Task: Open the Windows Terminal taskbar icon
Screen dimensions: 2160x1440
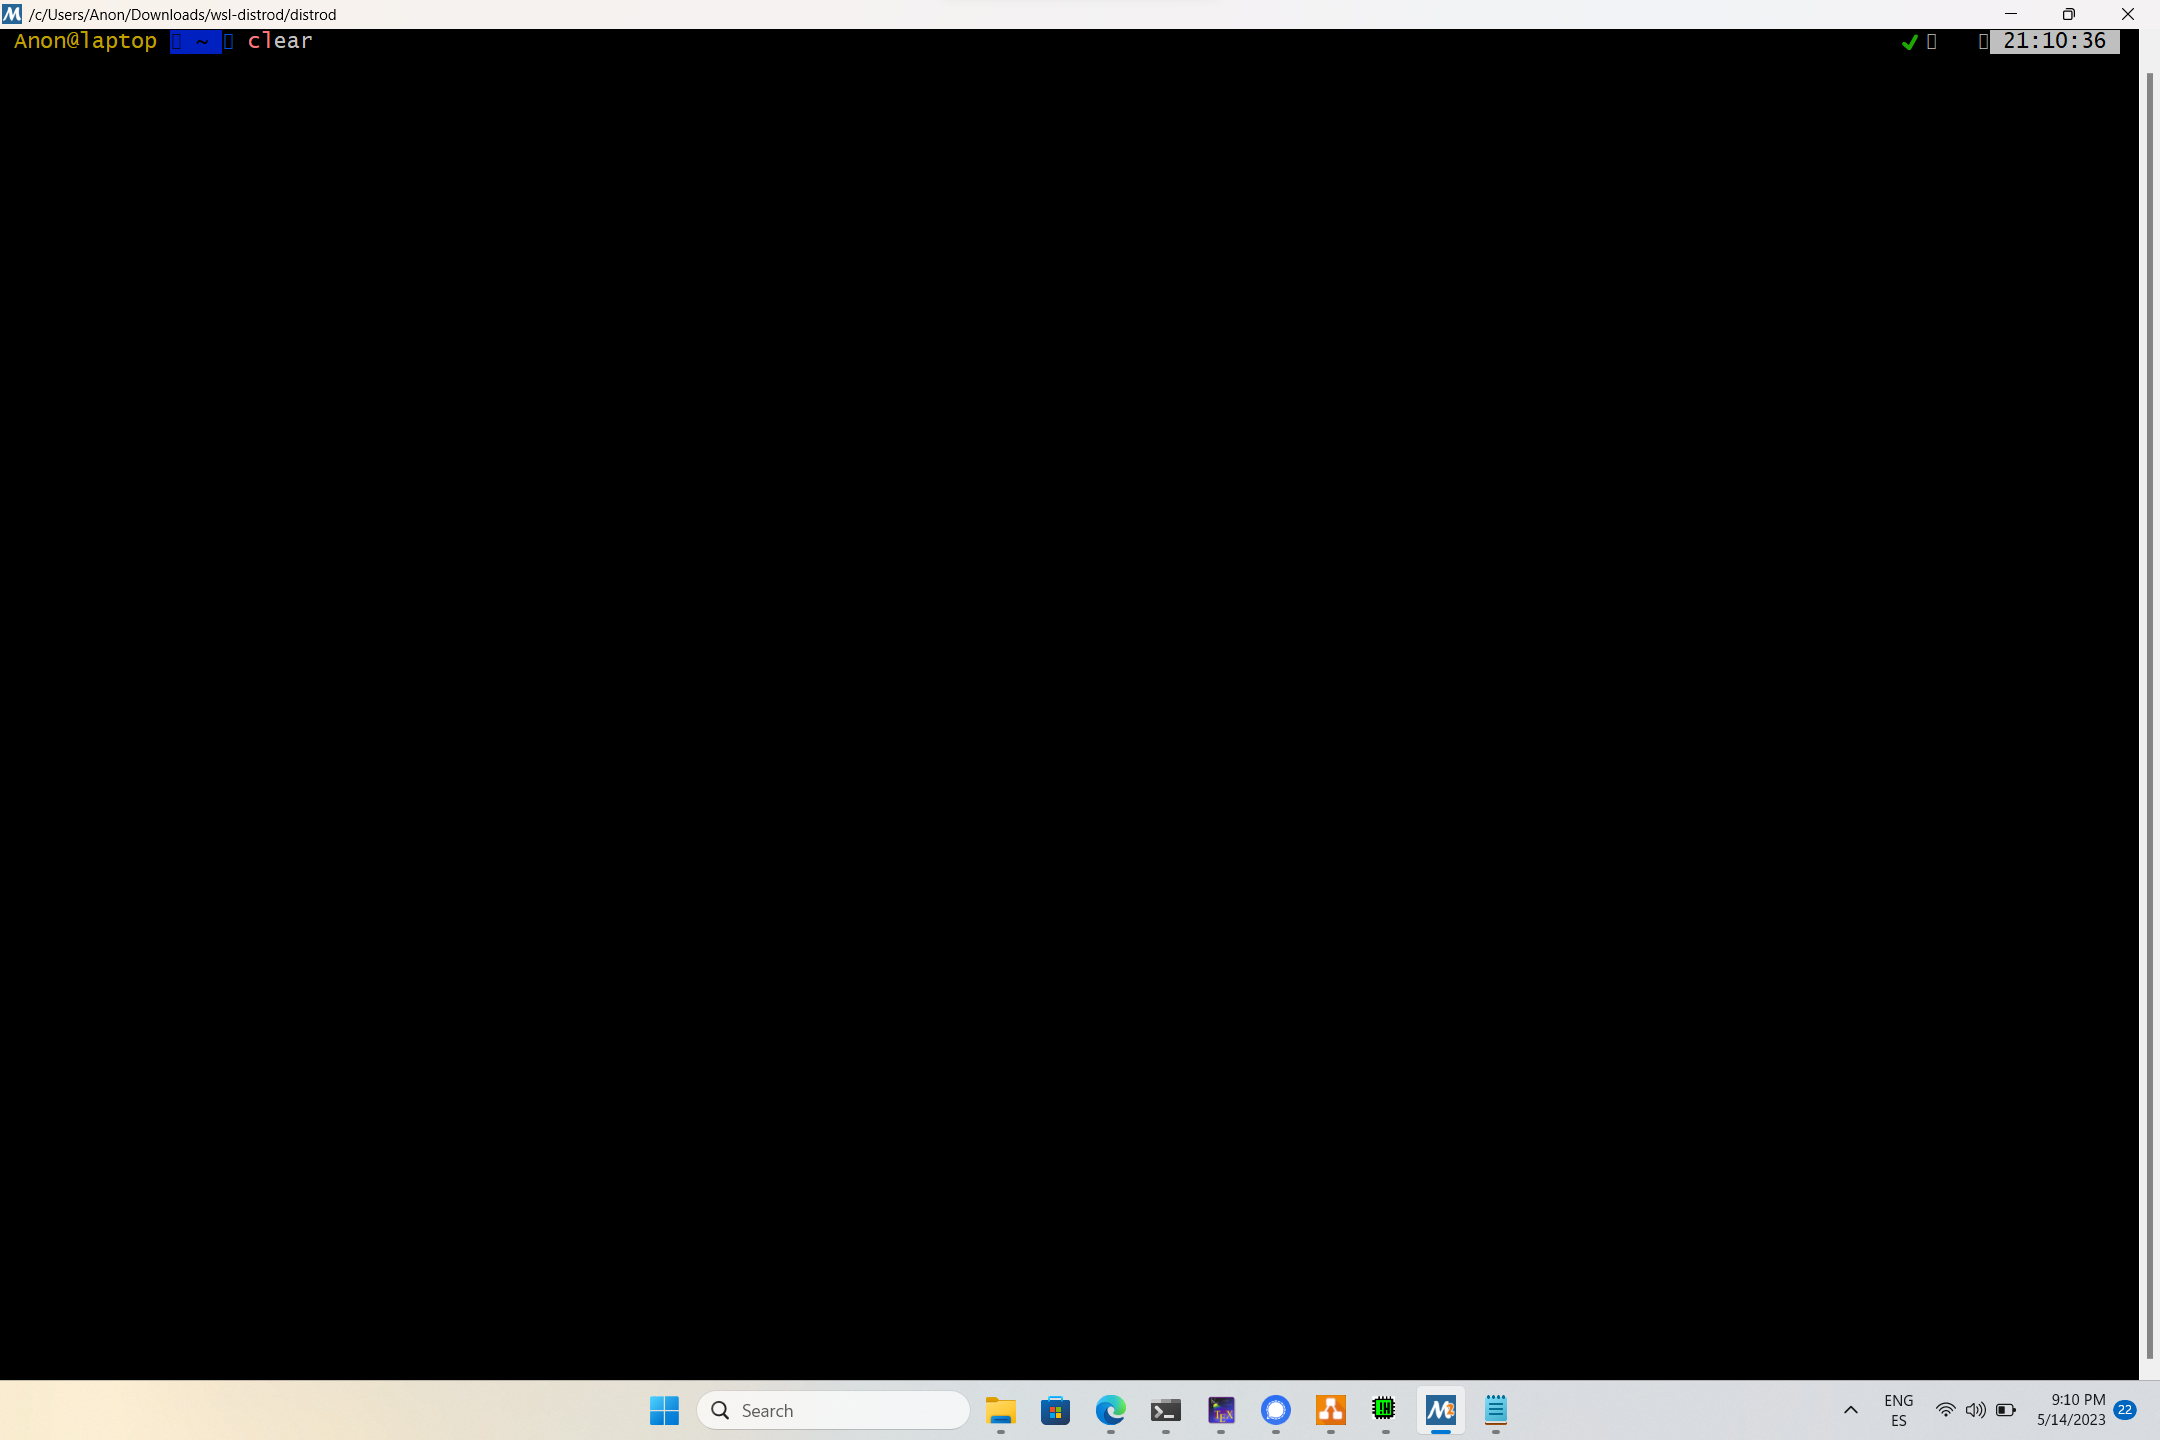Action: click(x=1165, y=1410)
